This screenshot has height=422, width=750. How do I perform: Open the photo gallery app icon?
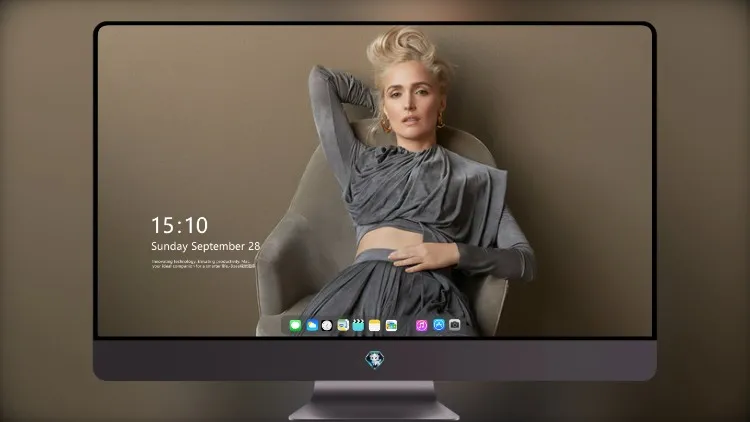pyautogui.click(x=391, y=326)
